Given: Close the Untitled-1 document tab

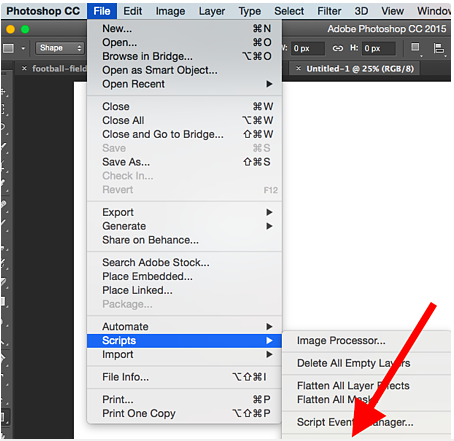Looking at the screenshot, I should [298, 68].
